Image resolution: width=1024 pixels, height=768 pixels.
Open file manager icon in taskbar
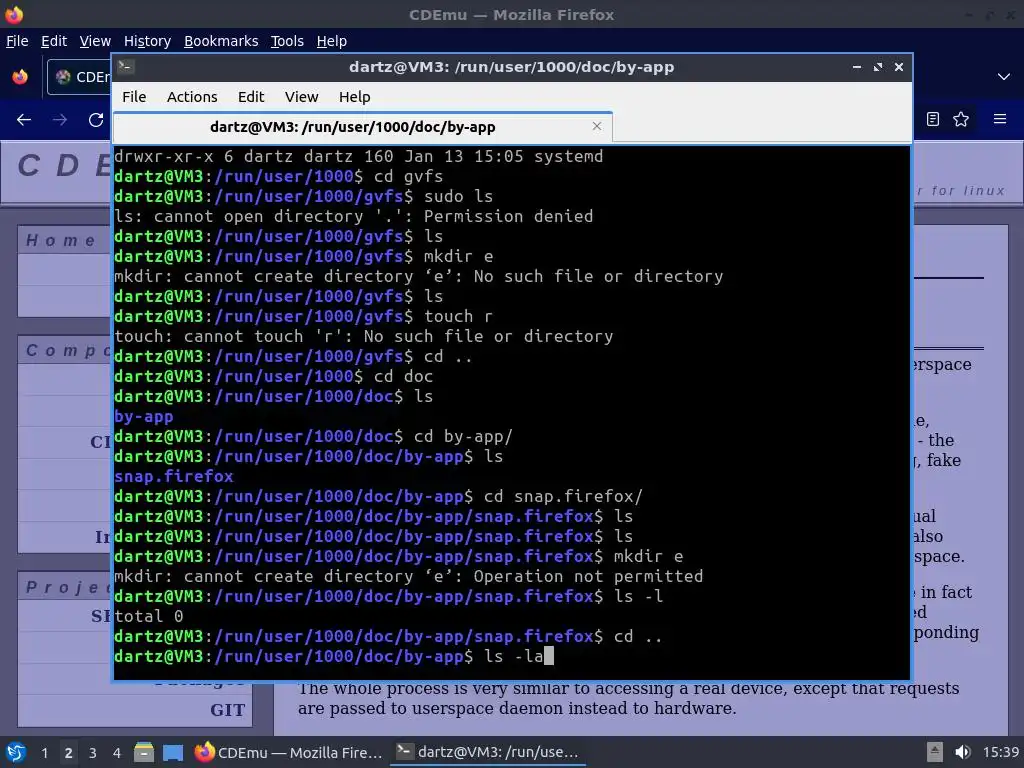(x=144, y=752)
